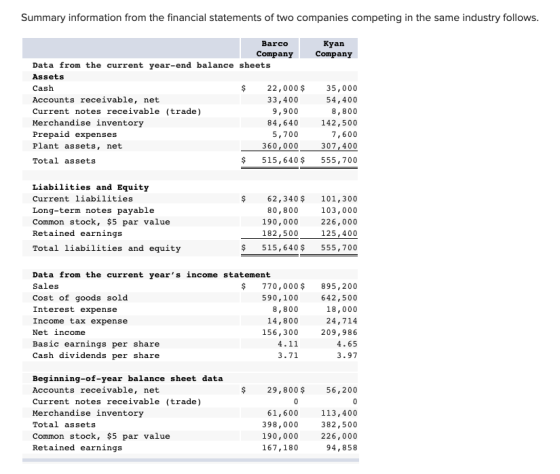
Task: Click Kyan net income 209,986
Action: tap(339, 332)
